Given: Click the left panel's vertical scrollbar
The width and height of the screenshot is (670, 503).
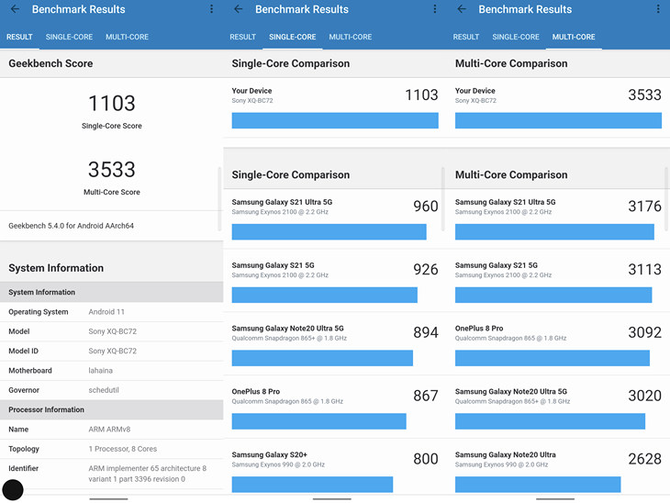Looking at the screenshot, I should 219,200.
